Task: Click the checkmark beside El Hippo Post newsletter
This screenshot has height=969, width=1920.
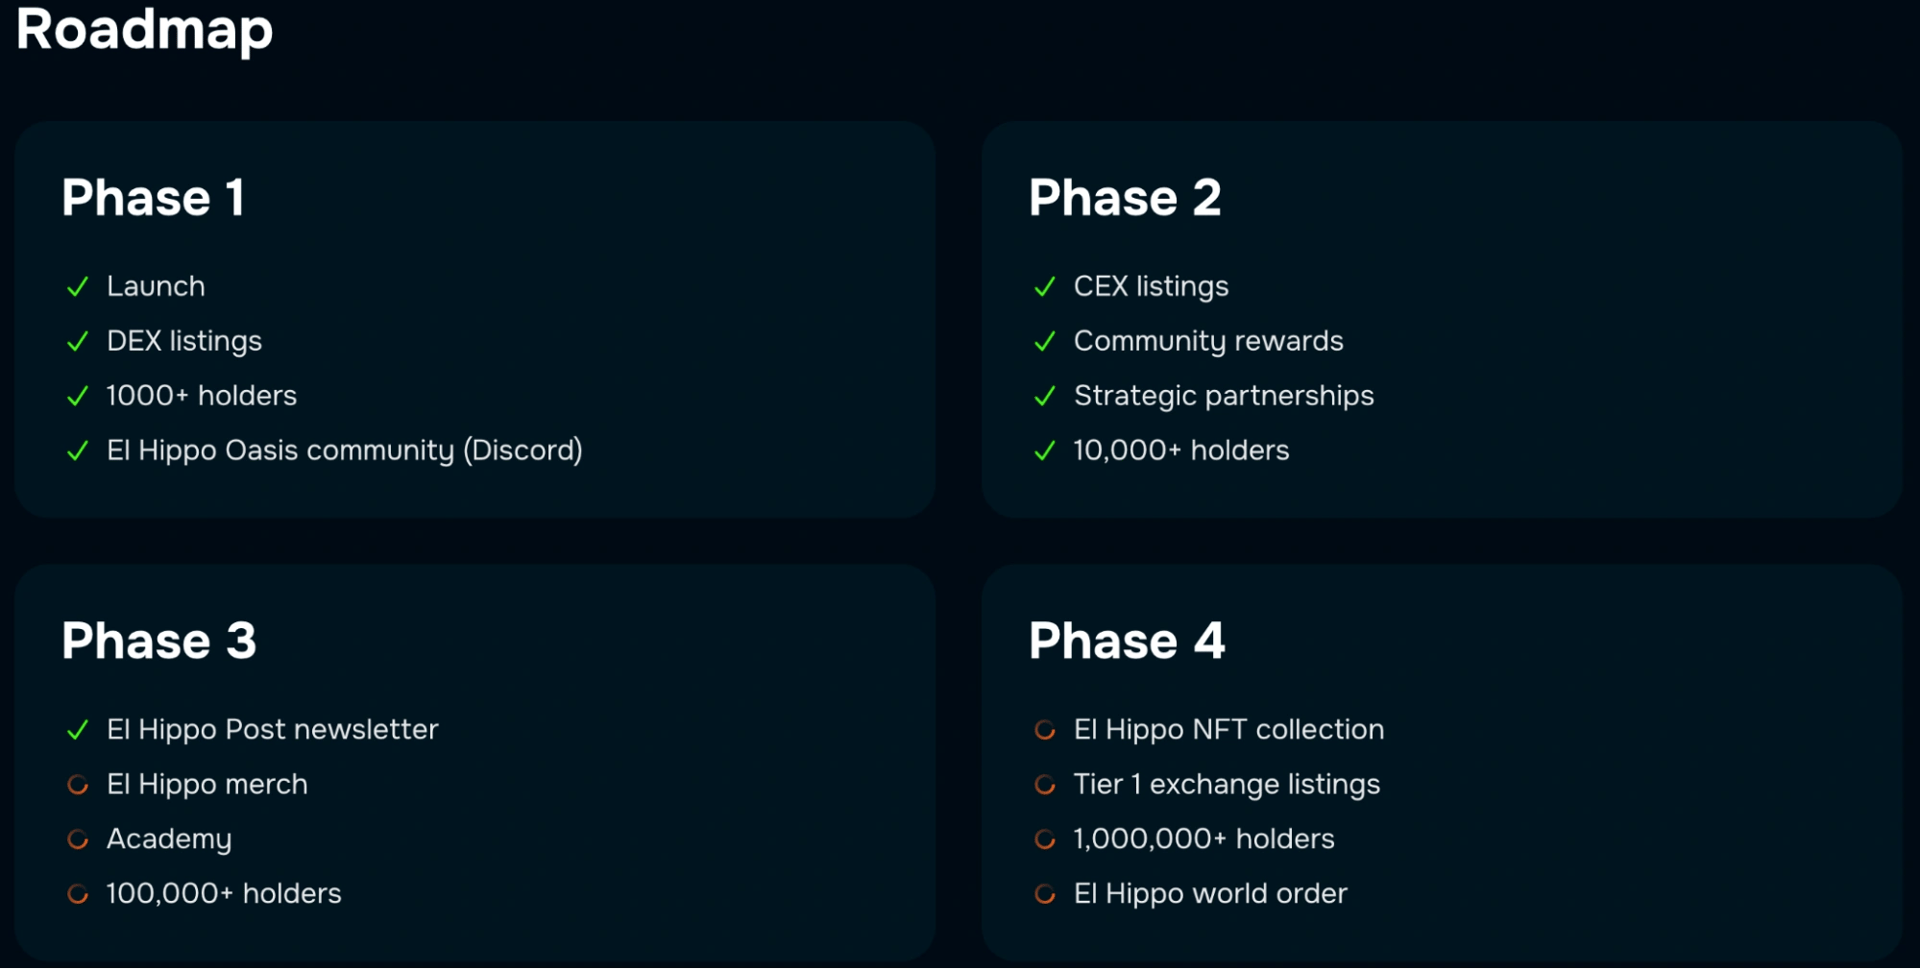Action: click(x=78, y=731)
